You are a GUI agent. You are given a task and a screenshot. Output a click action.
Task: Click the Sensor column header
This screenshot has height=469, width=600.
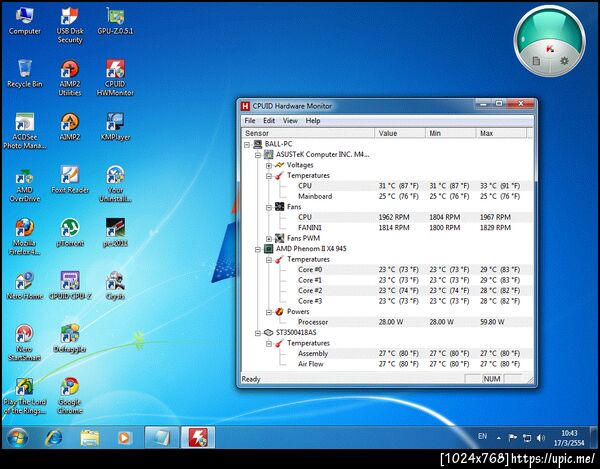(x=308, y=133)
